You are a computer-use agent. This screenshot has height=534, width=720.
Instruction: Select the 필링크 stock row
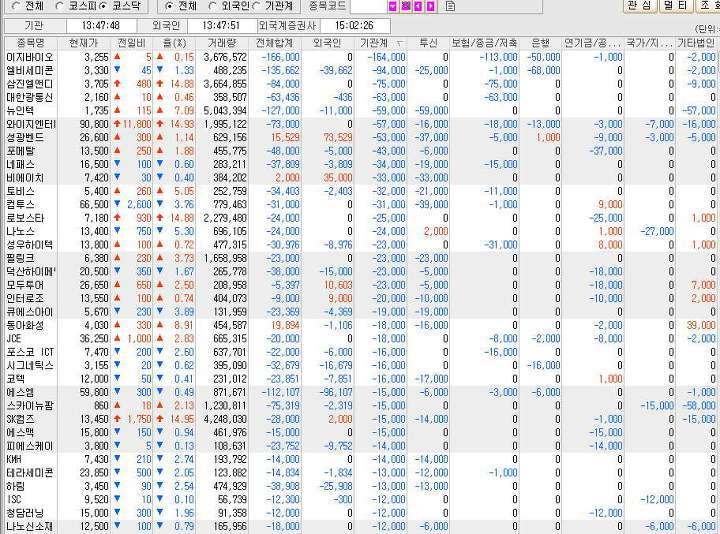360,258
